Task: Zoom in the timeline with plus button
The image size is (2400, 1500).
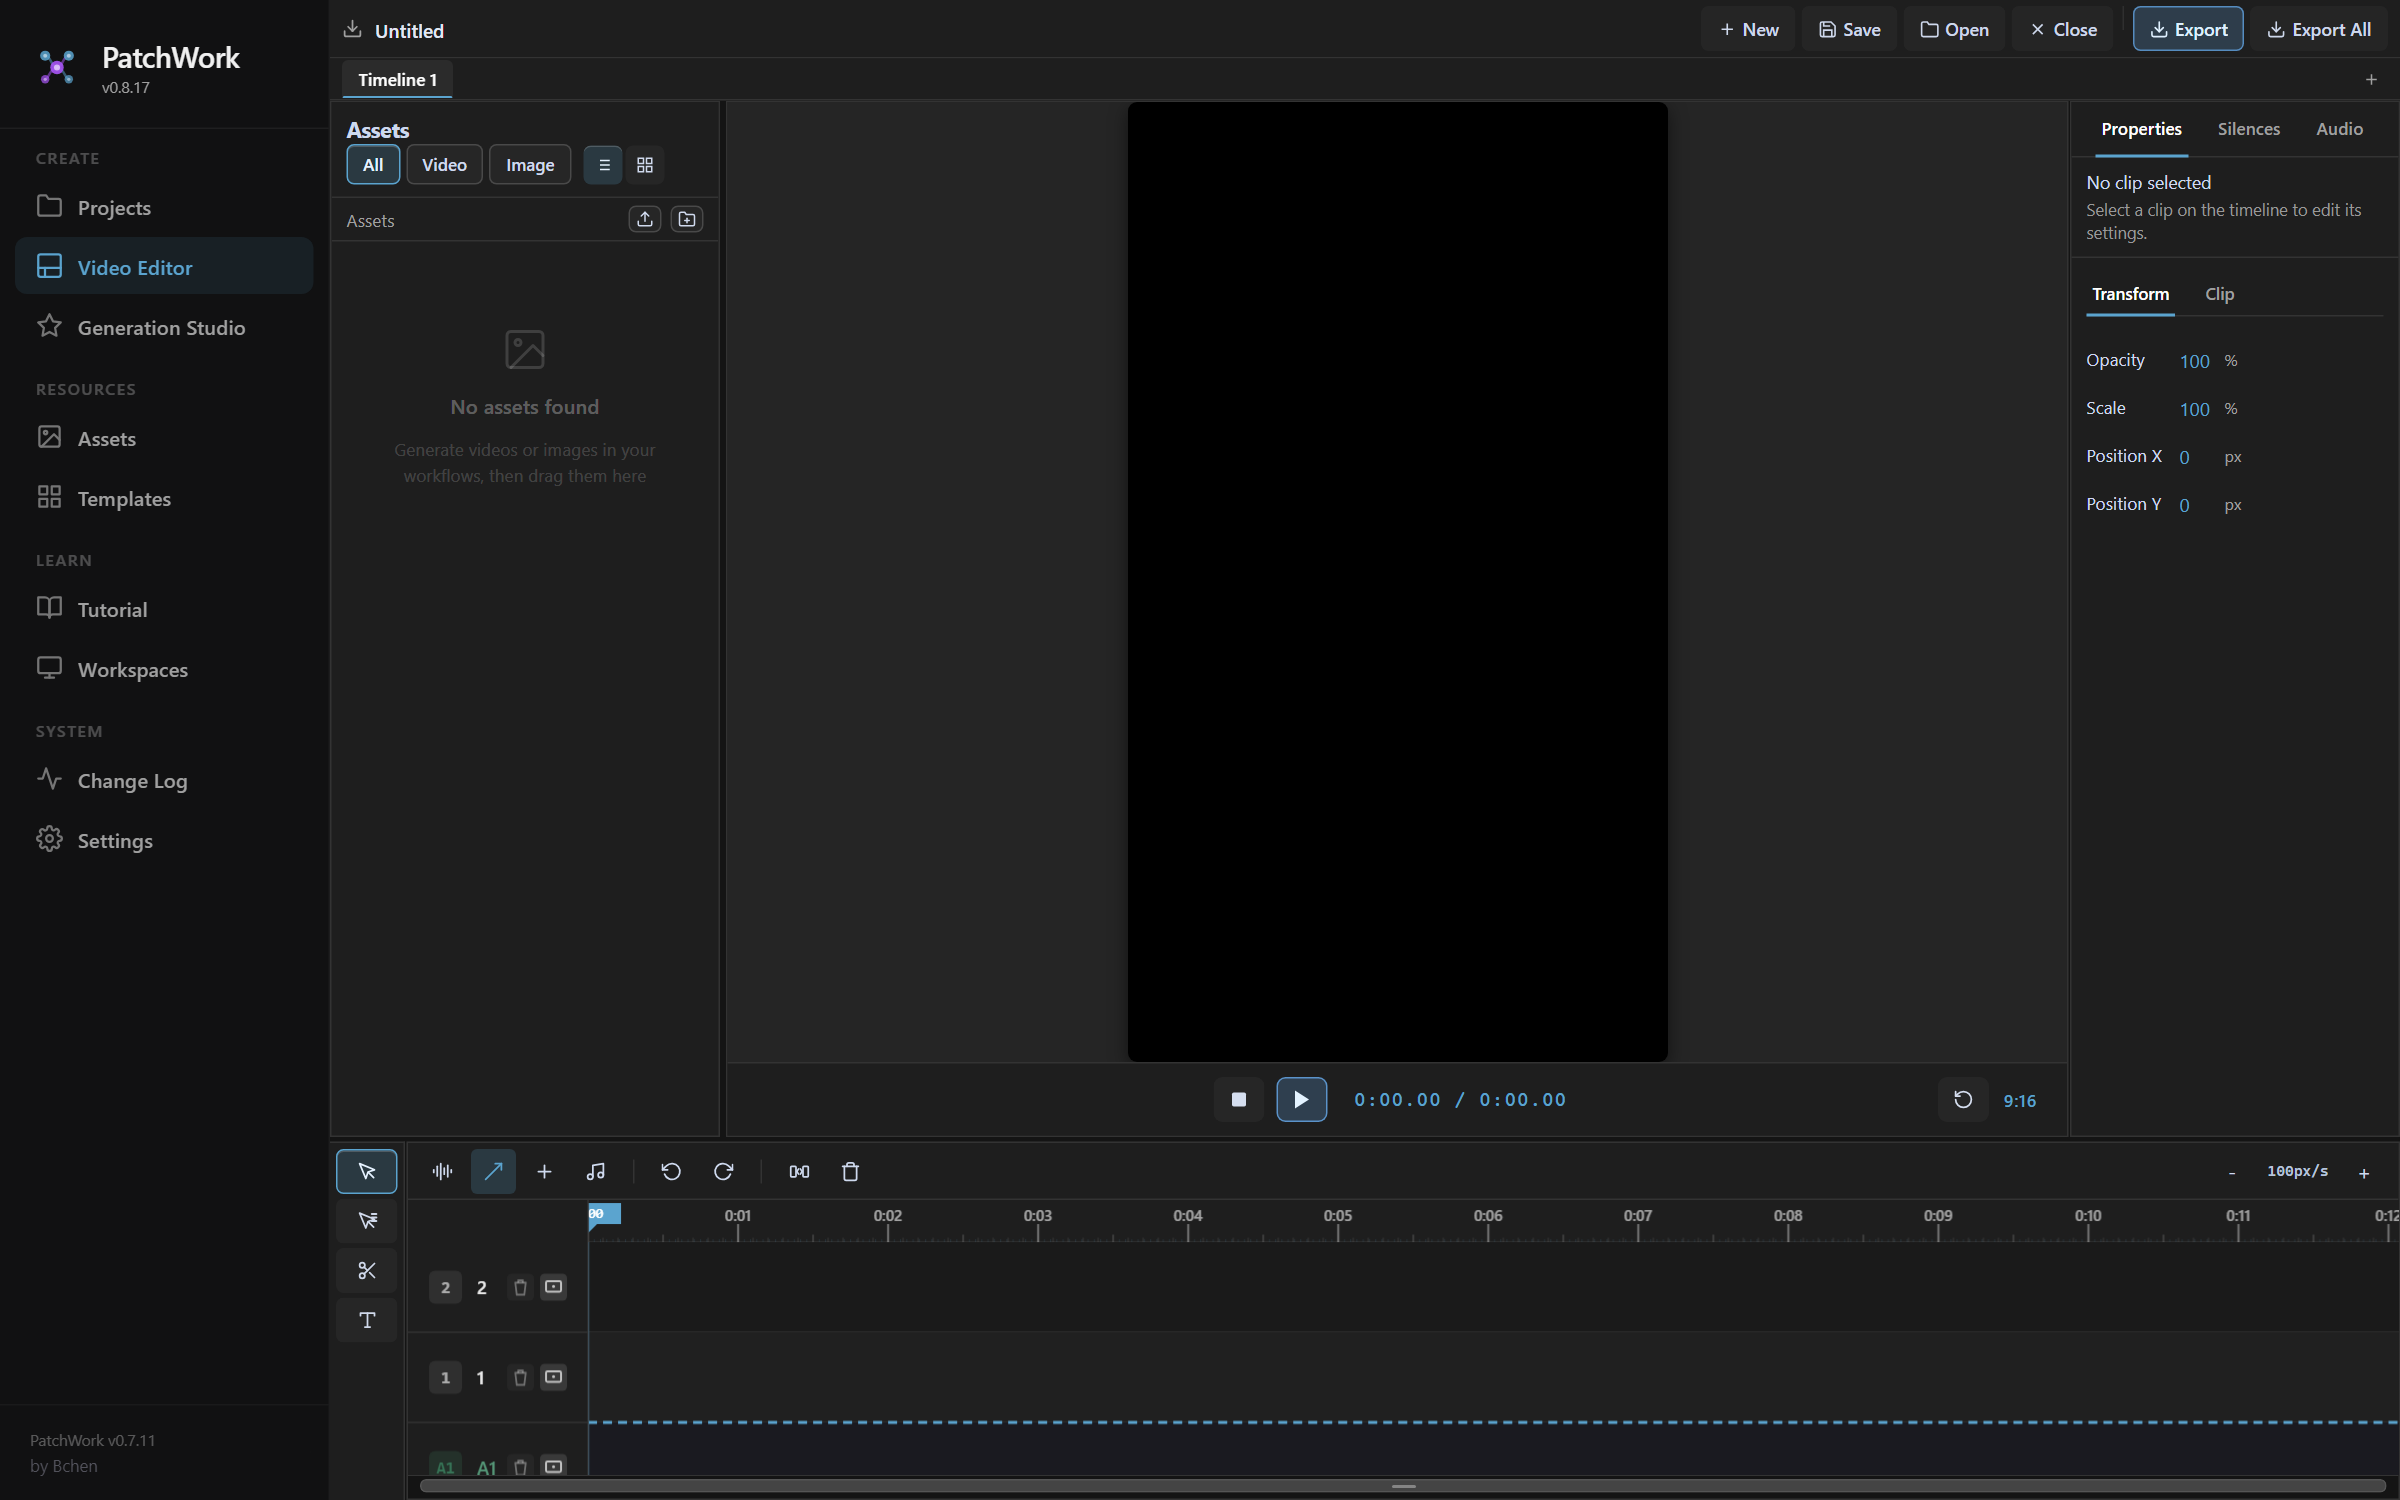Action: tap(2363, 1172)
